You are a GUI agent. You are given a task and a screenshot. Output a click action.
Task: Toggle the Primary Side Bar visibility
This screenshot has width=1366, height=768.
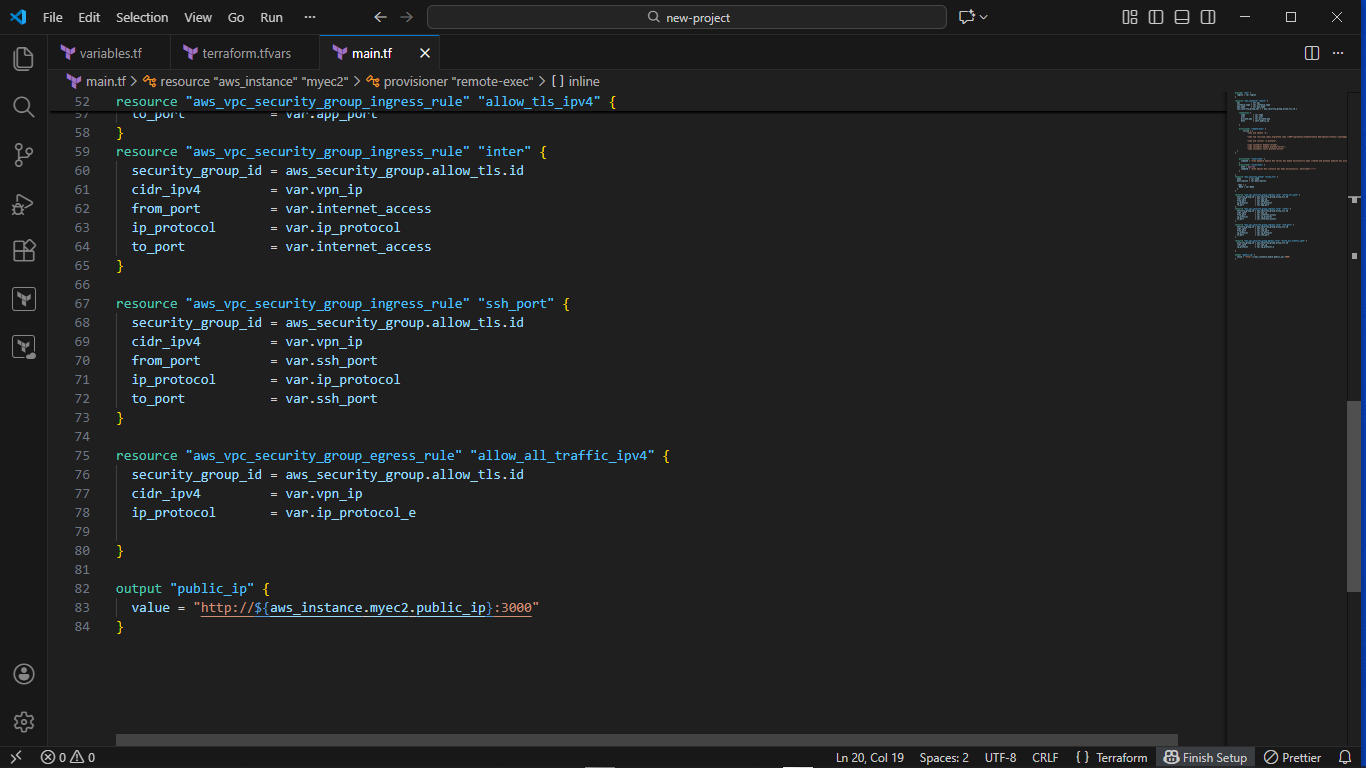click(1155, 17)
